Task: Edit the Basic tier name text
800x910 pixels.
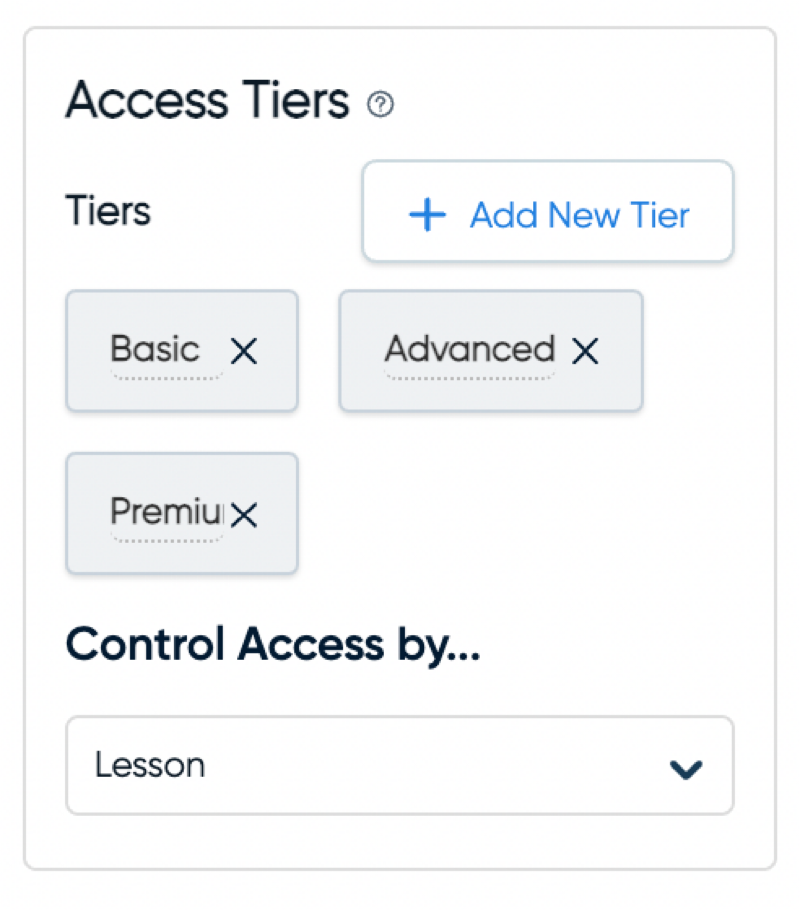Action: [x=155, y=349]
